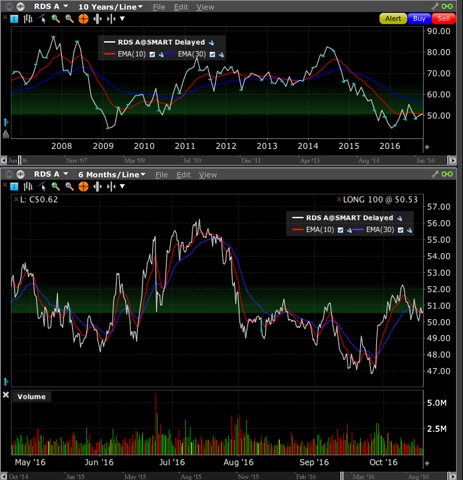Open View menu in bottom chart

point(208,175)
